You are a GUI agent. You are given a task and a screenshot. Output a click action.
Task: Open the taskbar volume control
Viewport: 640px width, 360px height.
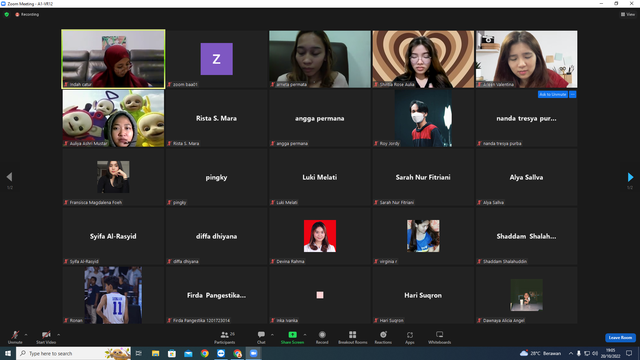(595, 353)
